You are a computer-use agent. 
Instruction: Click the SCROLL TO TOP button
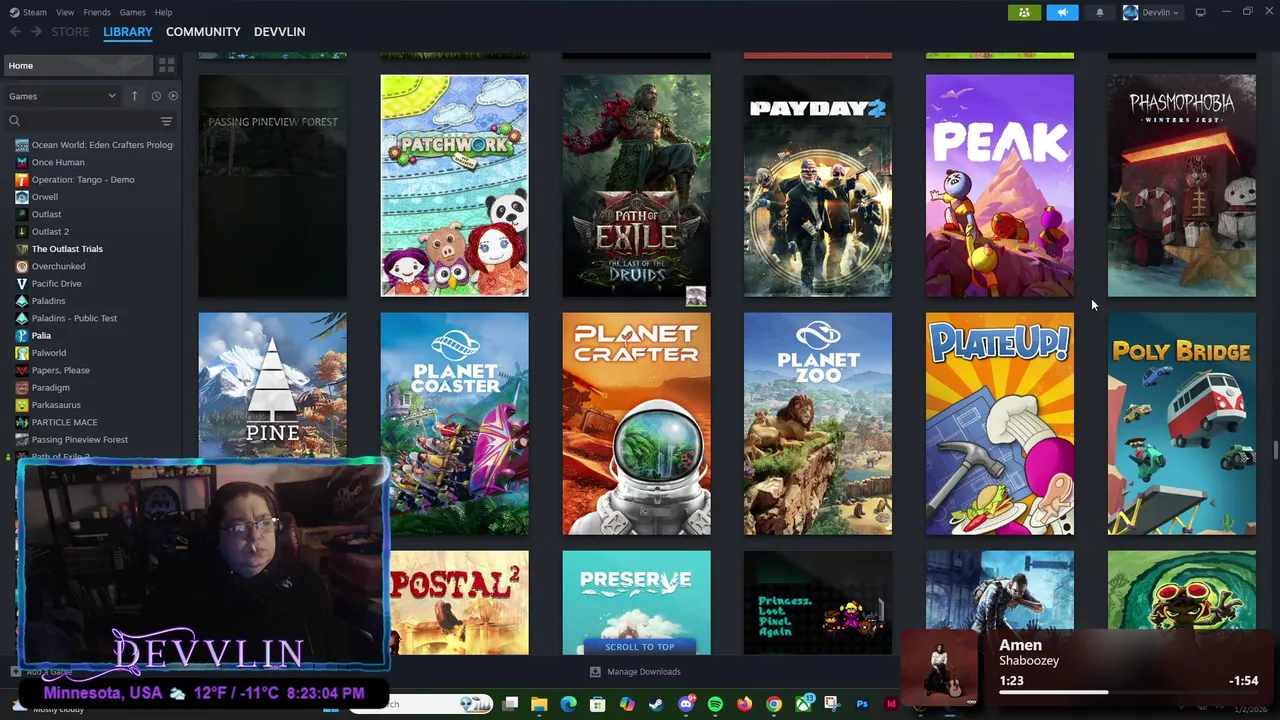point(639,646)
